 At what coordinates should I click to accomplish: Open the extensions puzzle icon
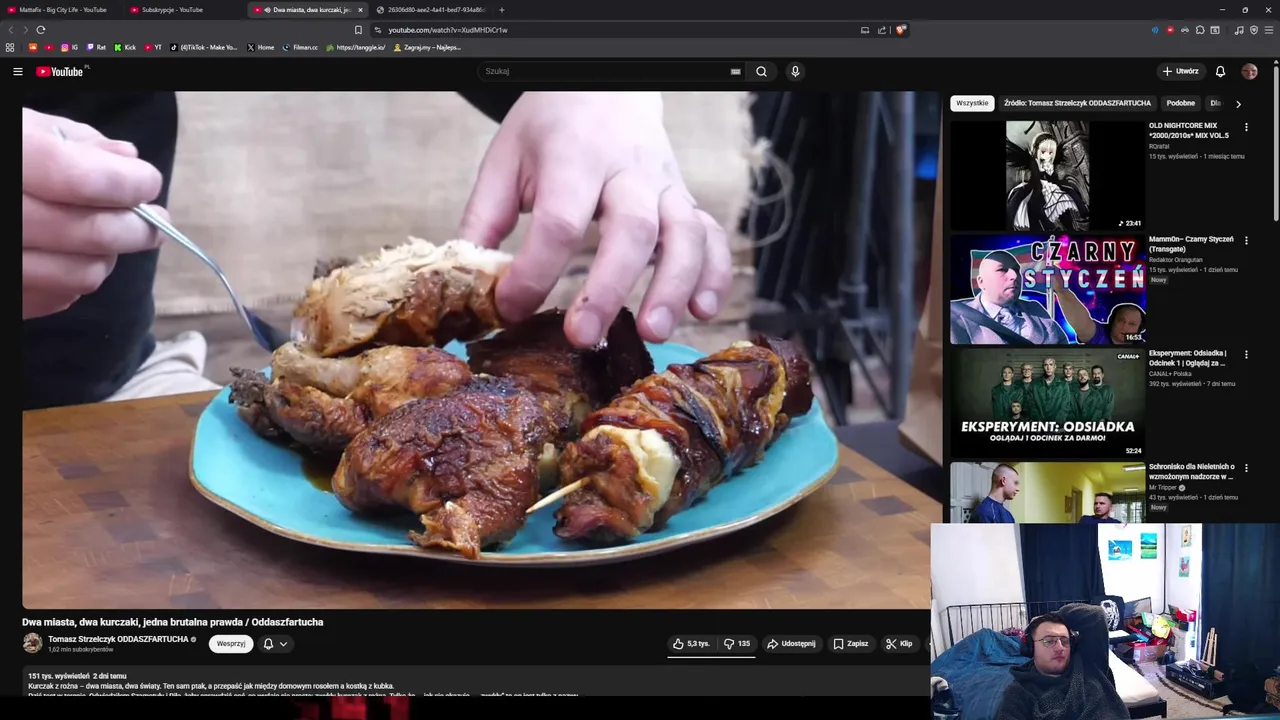pos(1200,30)
